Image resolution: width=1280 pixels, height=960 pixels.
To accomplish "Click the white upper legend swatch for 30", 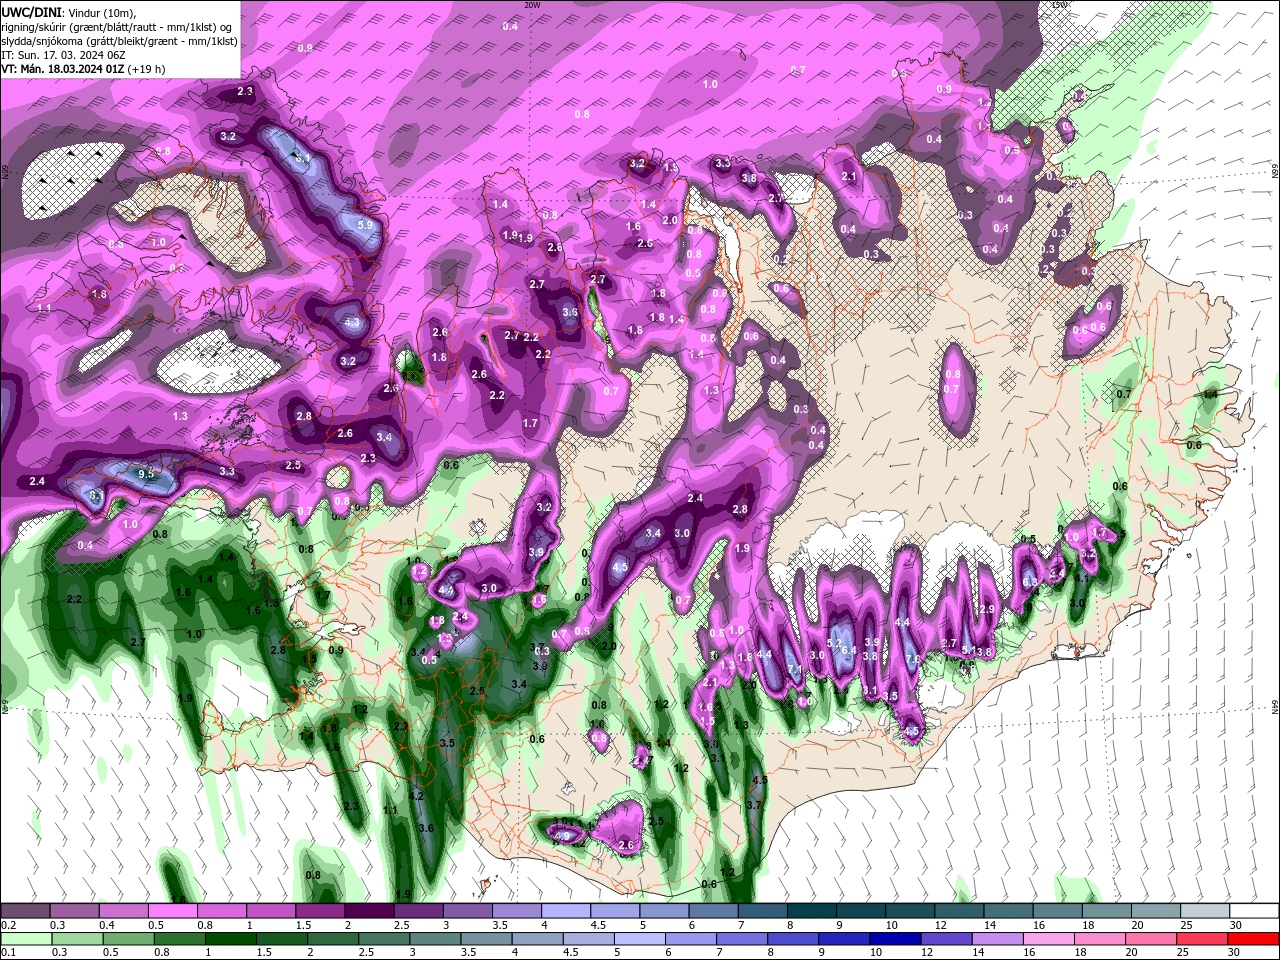I will click(x=1254, y=911).
